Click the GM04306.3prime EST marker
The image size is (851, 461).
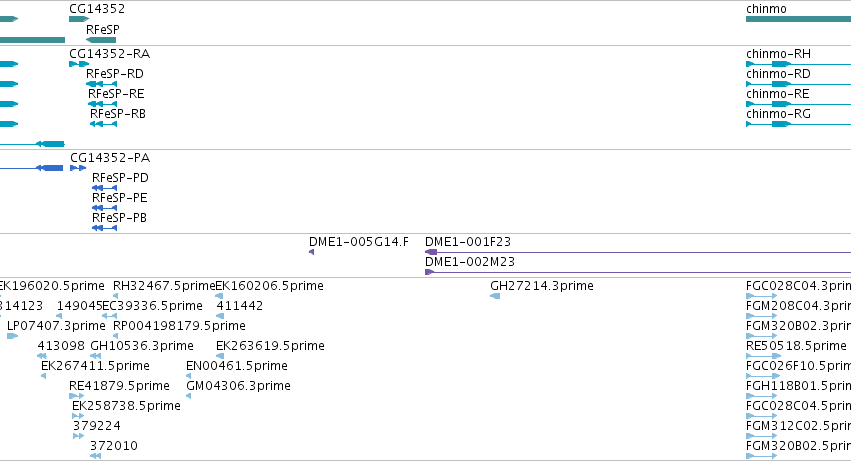click(190, 396)
